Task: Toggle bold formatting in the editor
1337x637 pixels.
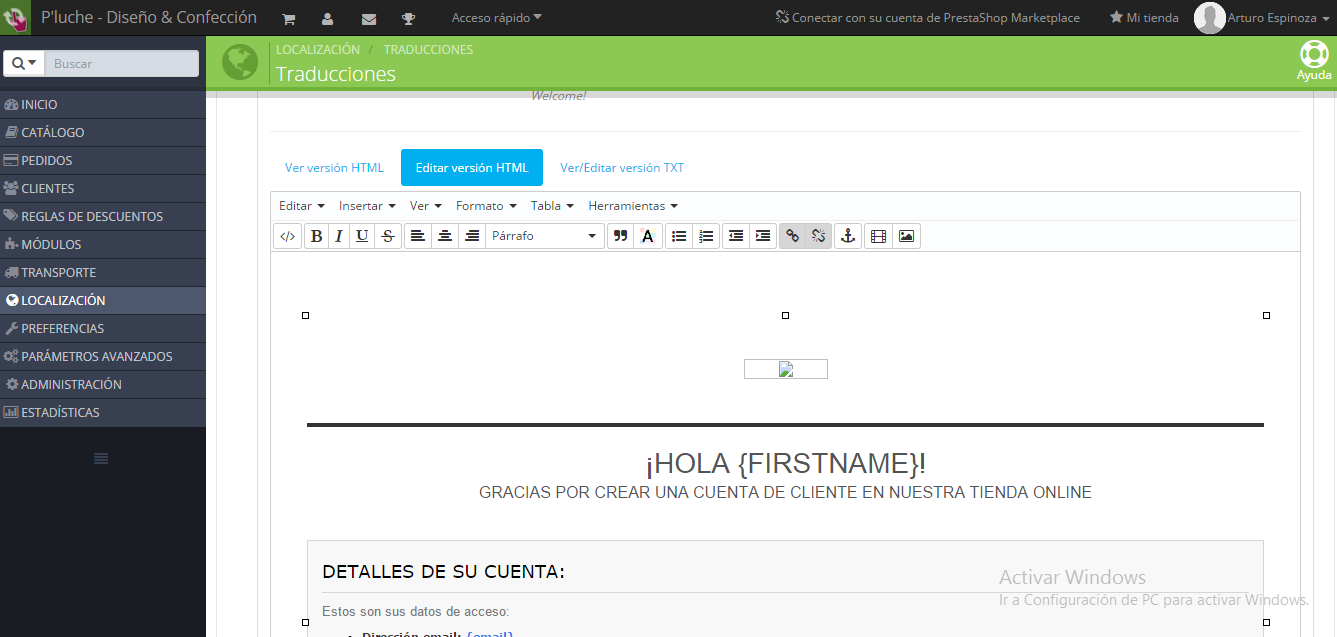Action: [x=317, y=236]
